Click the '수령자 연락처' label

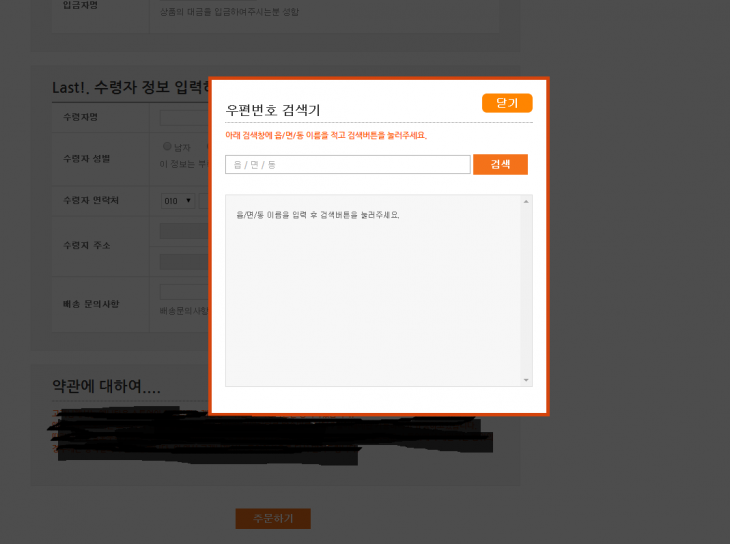pos(91,200)
